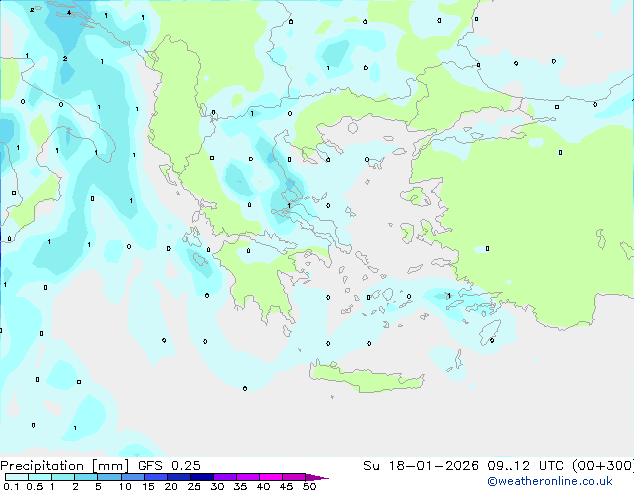Click the "0.1" legend scale label

click(11, 486)
